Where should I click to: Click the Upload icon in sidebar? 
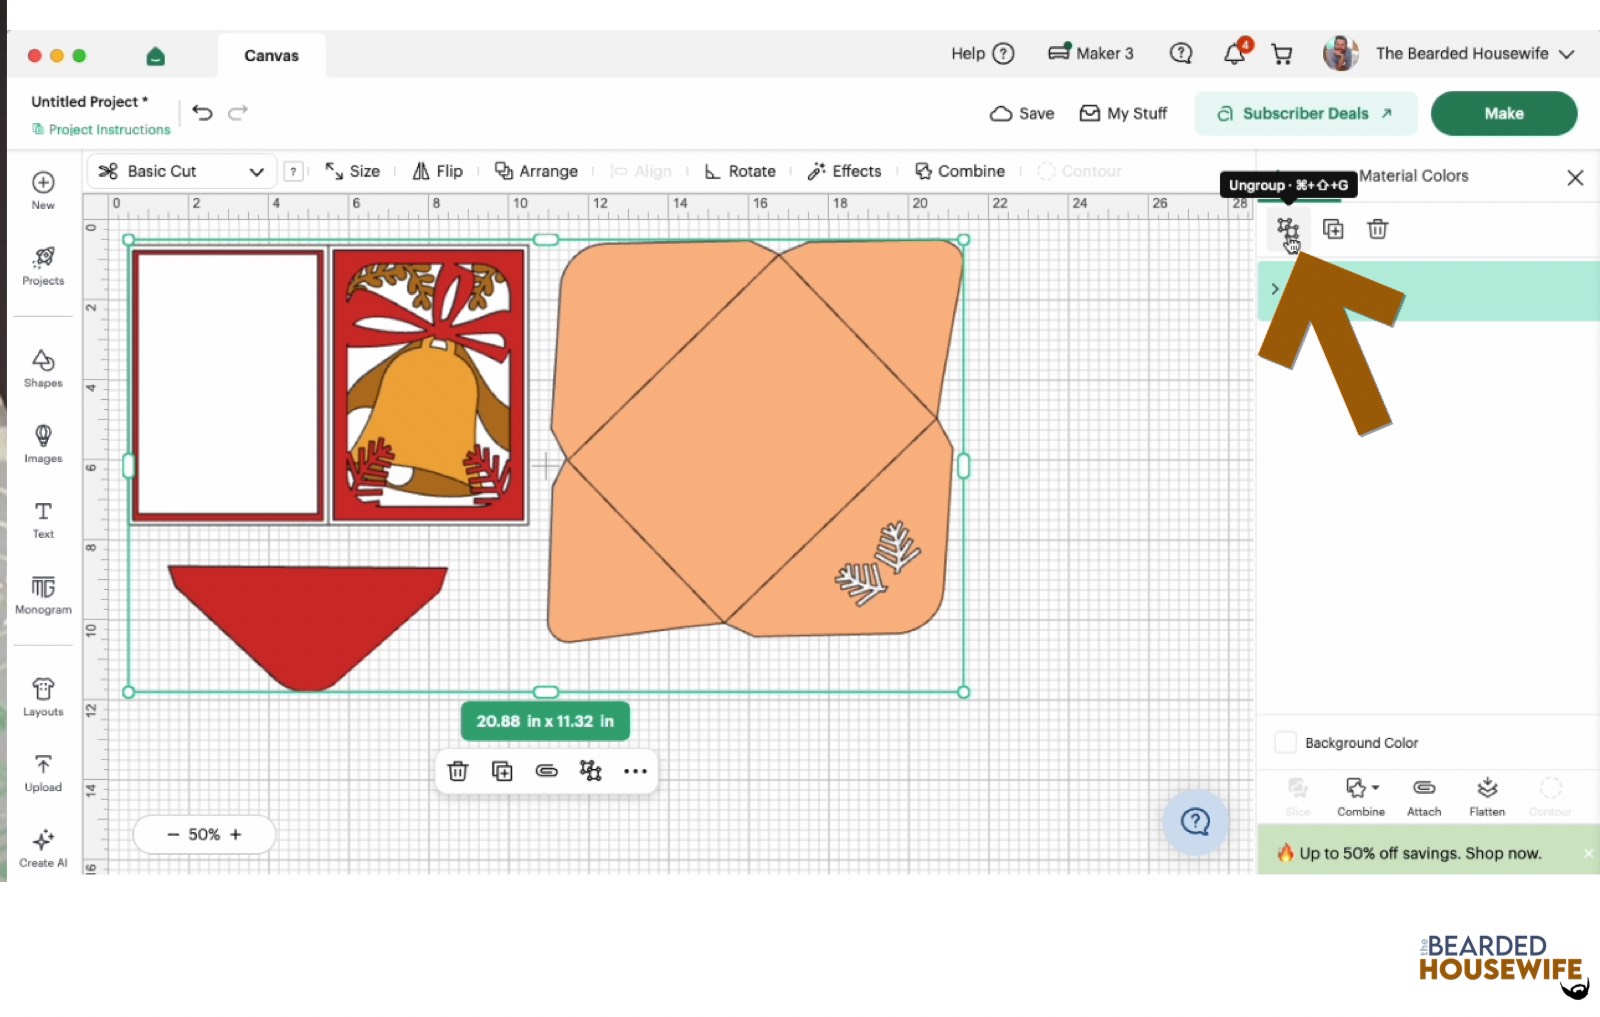43,773
